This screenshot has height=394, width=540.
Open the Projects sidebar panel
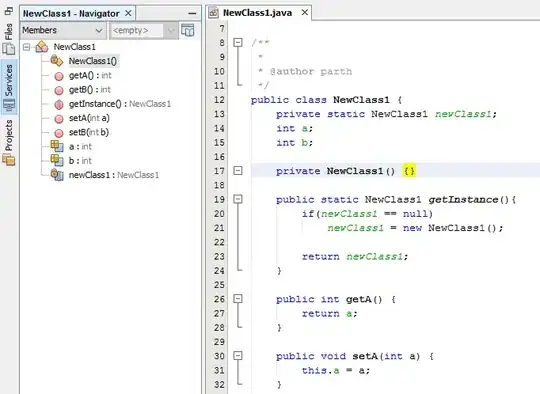point(9,142)
